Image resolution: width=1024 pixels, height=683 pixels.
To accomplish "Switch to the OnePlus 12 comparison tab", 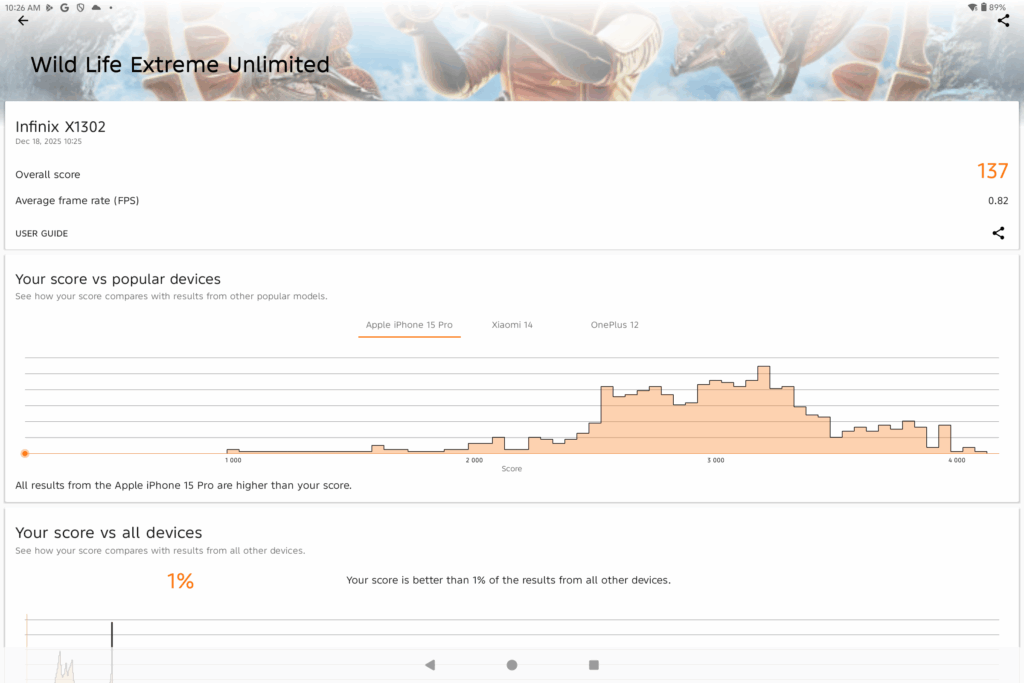I will pos(614,325).
